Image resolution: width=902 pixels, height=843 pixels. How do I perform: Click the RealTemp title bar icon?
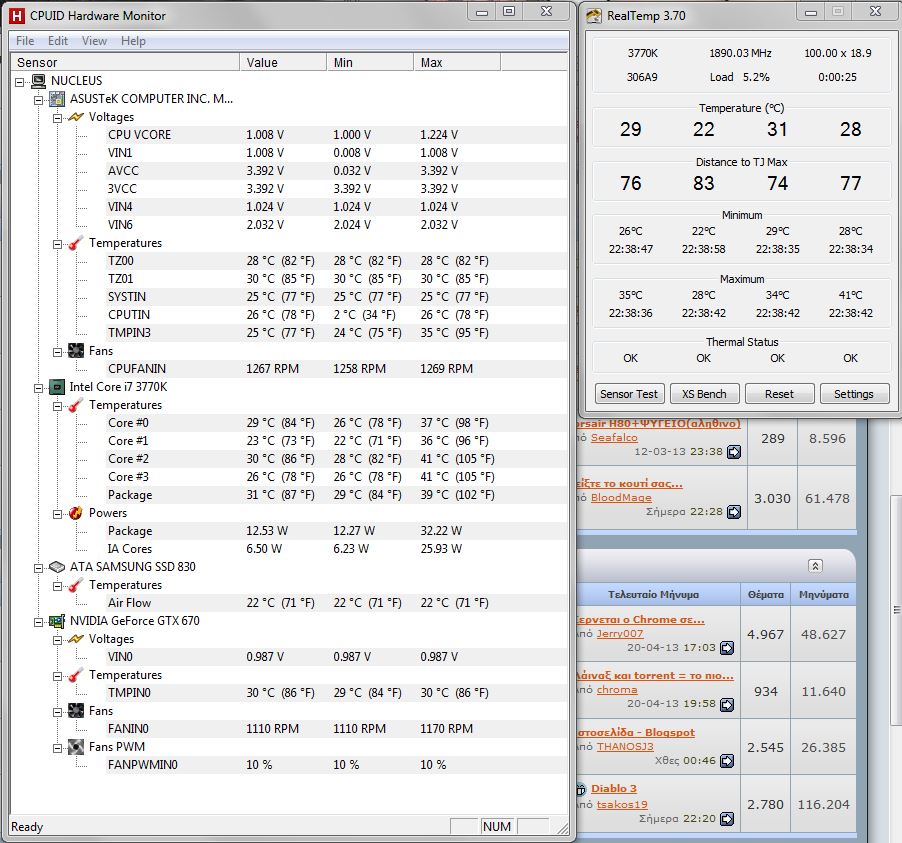pos(594,16)
